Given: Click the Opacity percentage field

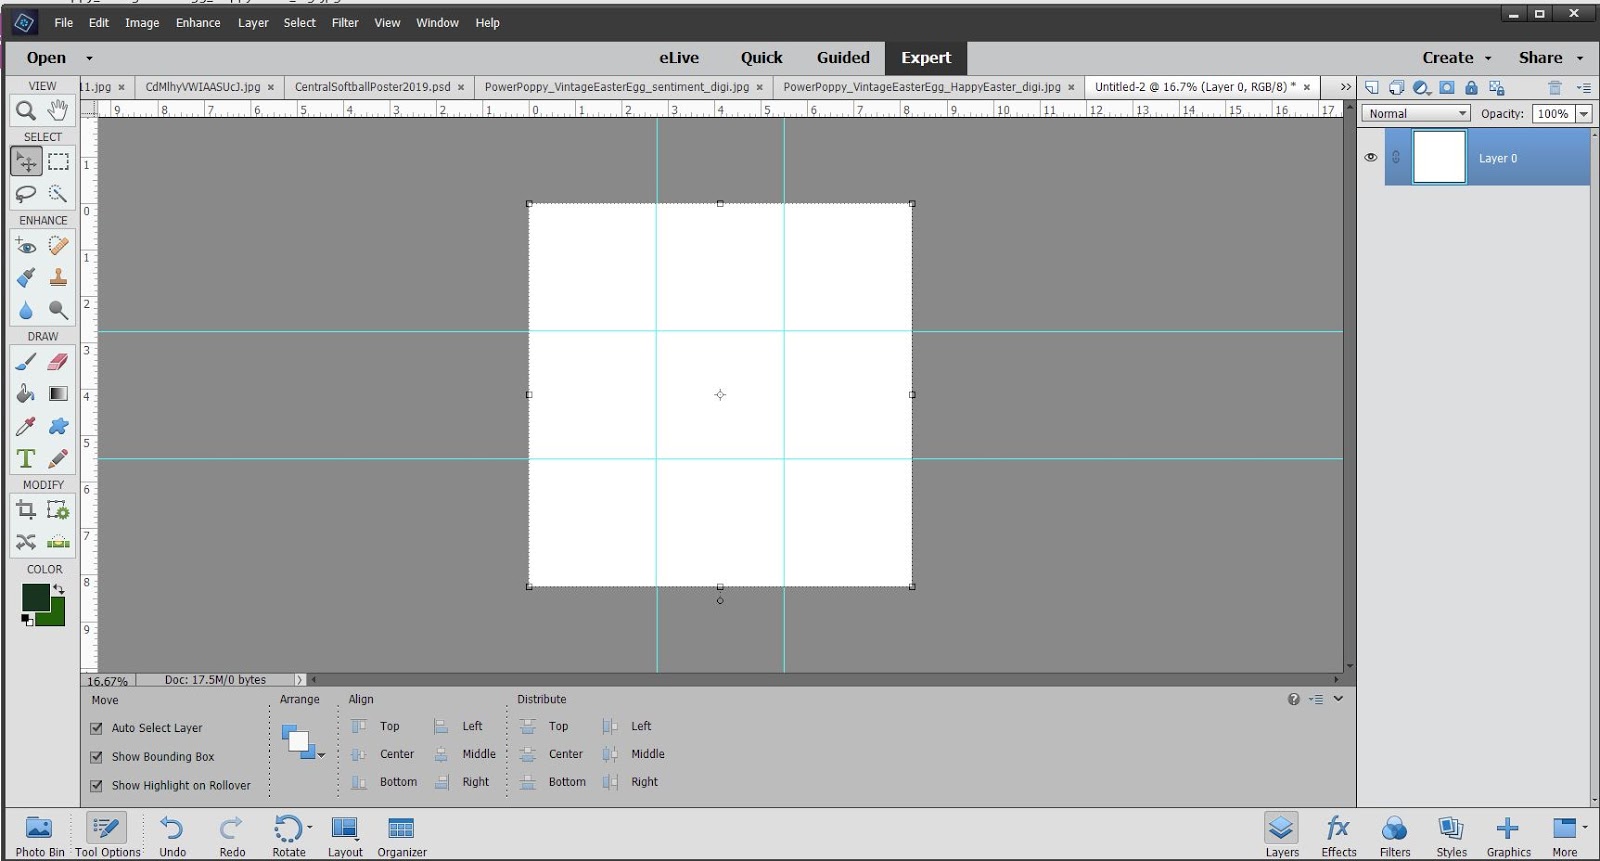Looking at the screenshot, I should pos(1553,114).
